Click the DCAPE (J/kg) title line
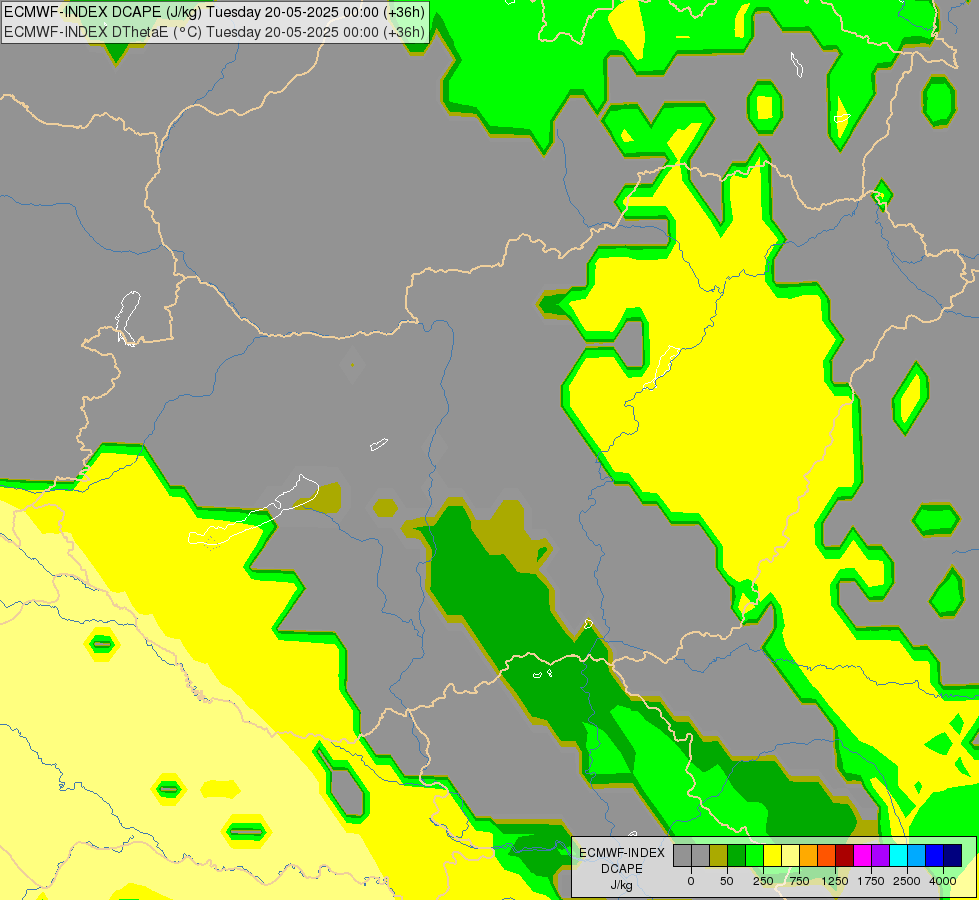Screen dimensions: 979x900 click(214, 12)
